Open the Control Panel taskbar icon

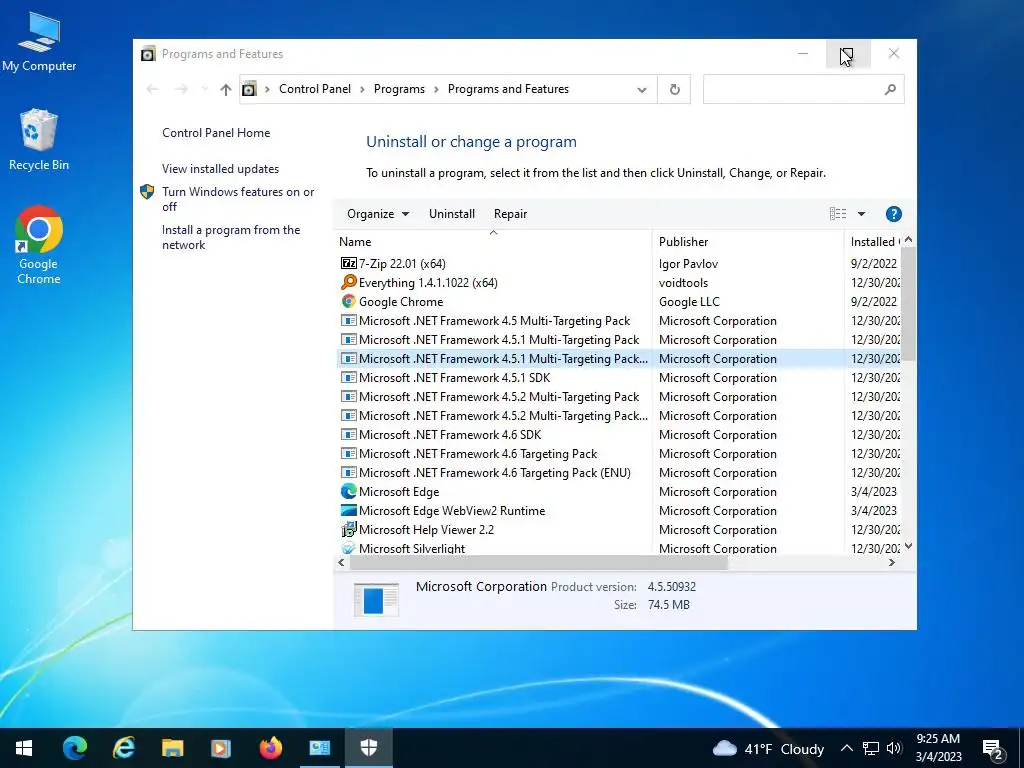pos(319,748)
